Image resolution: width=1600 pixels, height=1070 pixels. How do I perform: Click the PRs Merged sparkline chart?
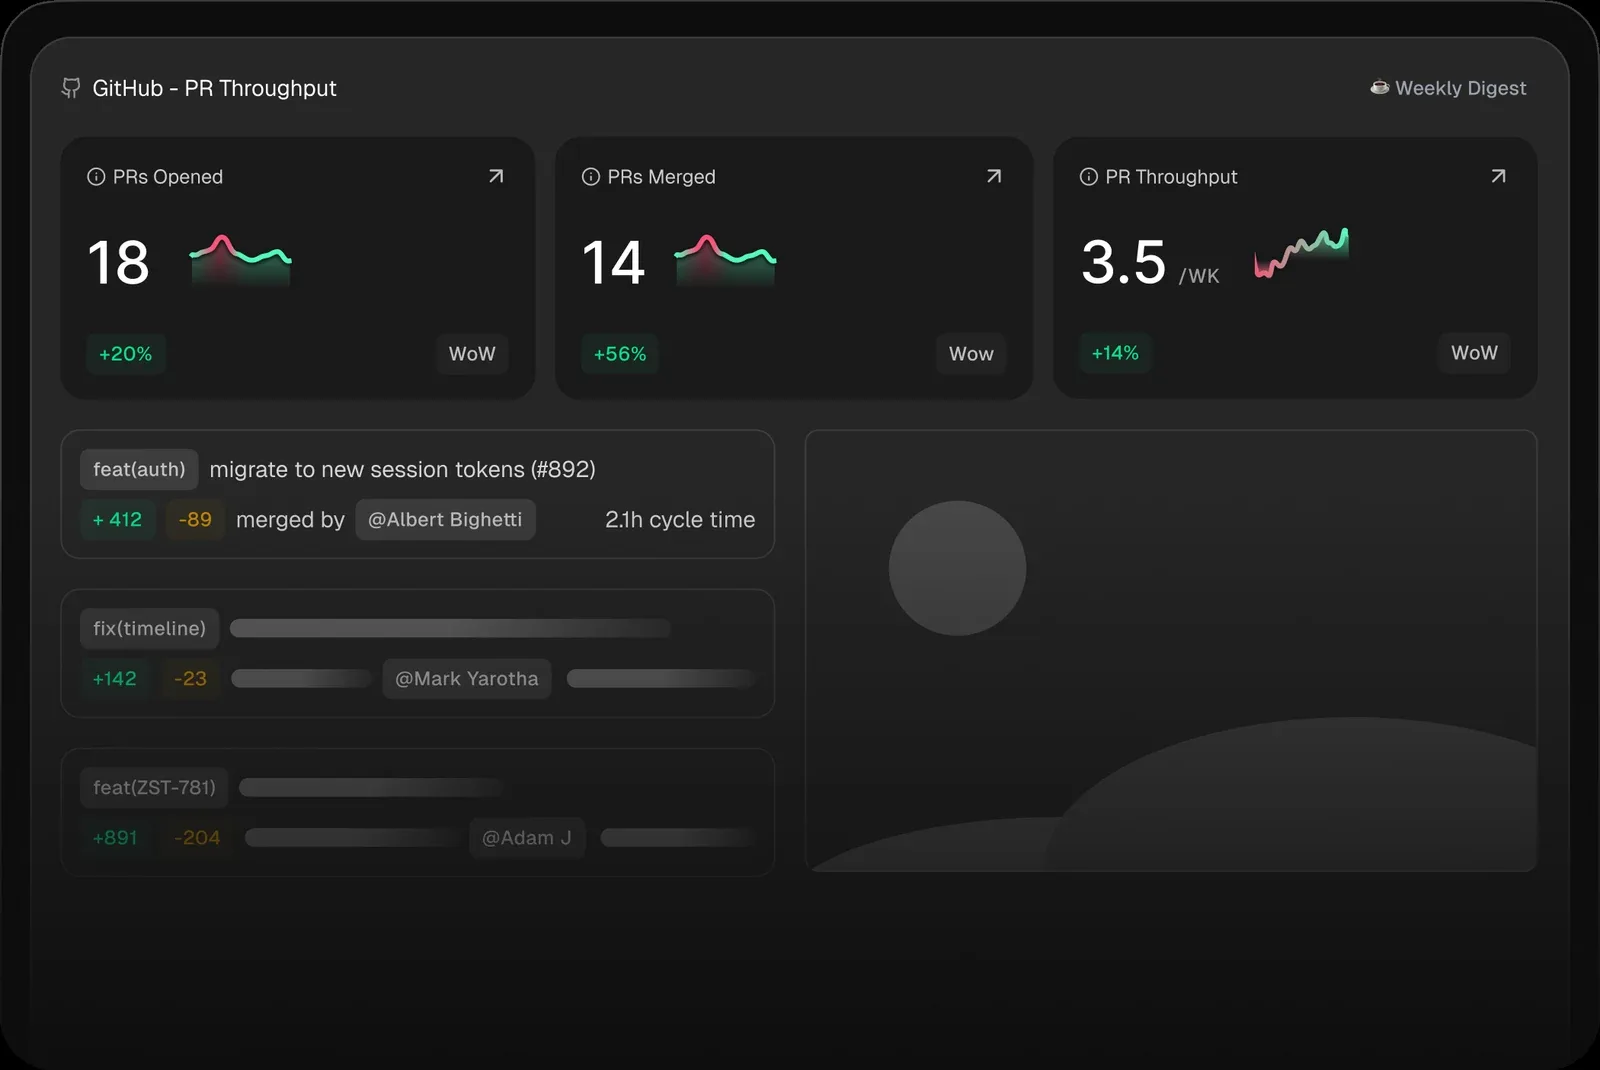tap(726, 260)
